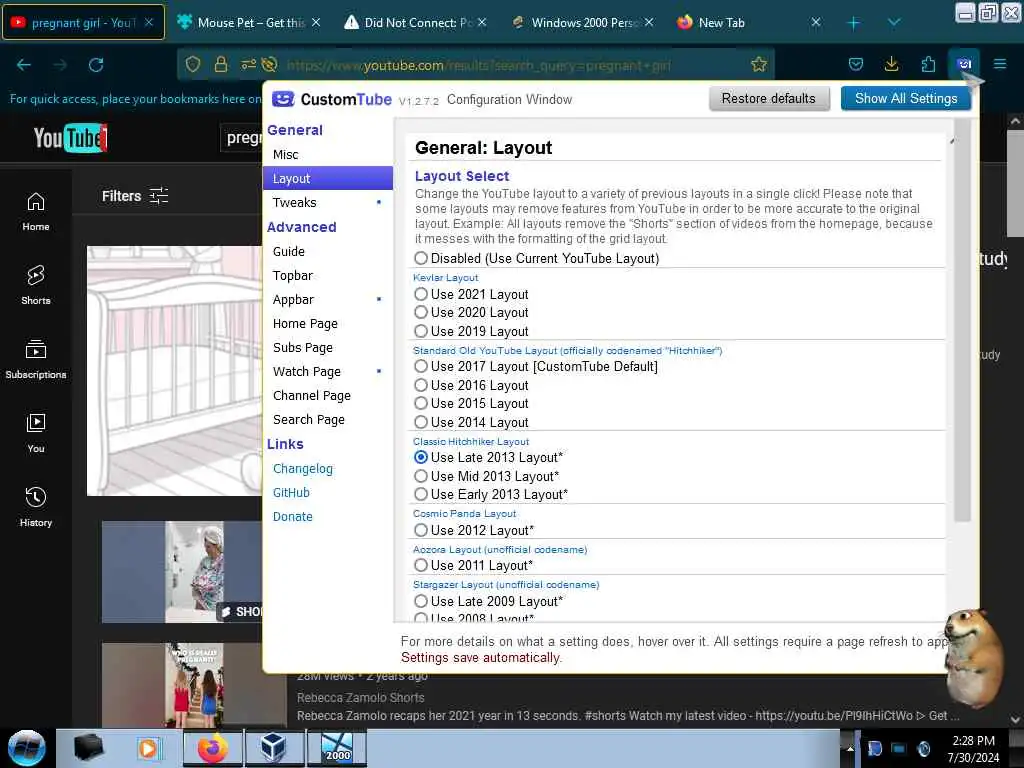The width and height of the screenshot is (1024, 768).
Task: Open the Firefox downloads panel
Action: [x=891, y=64]
